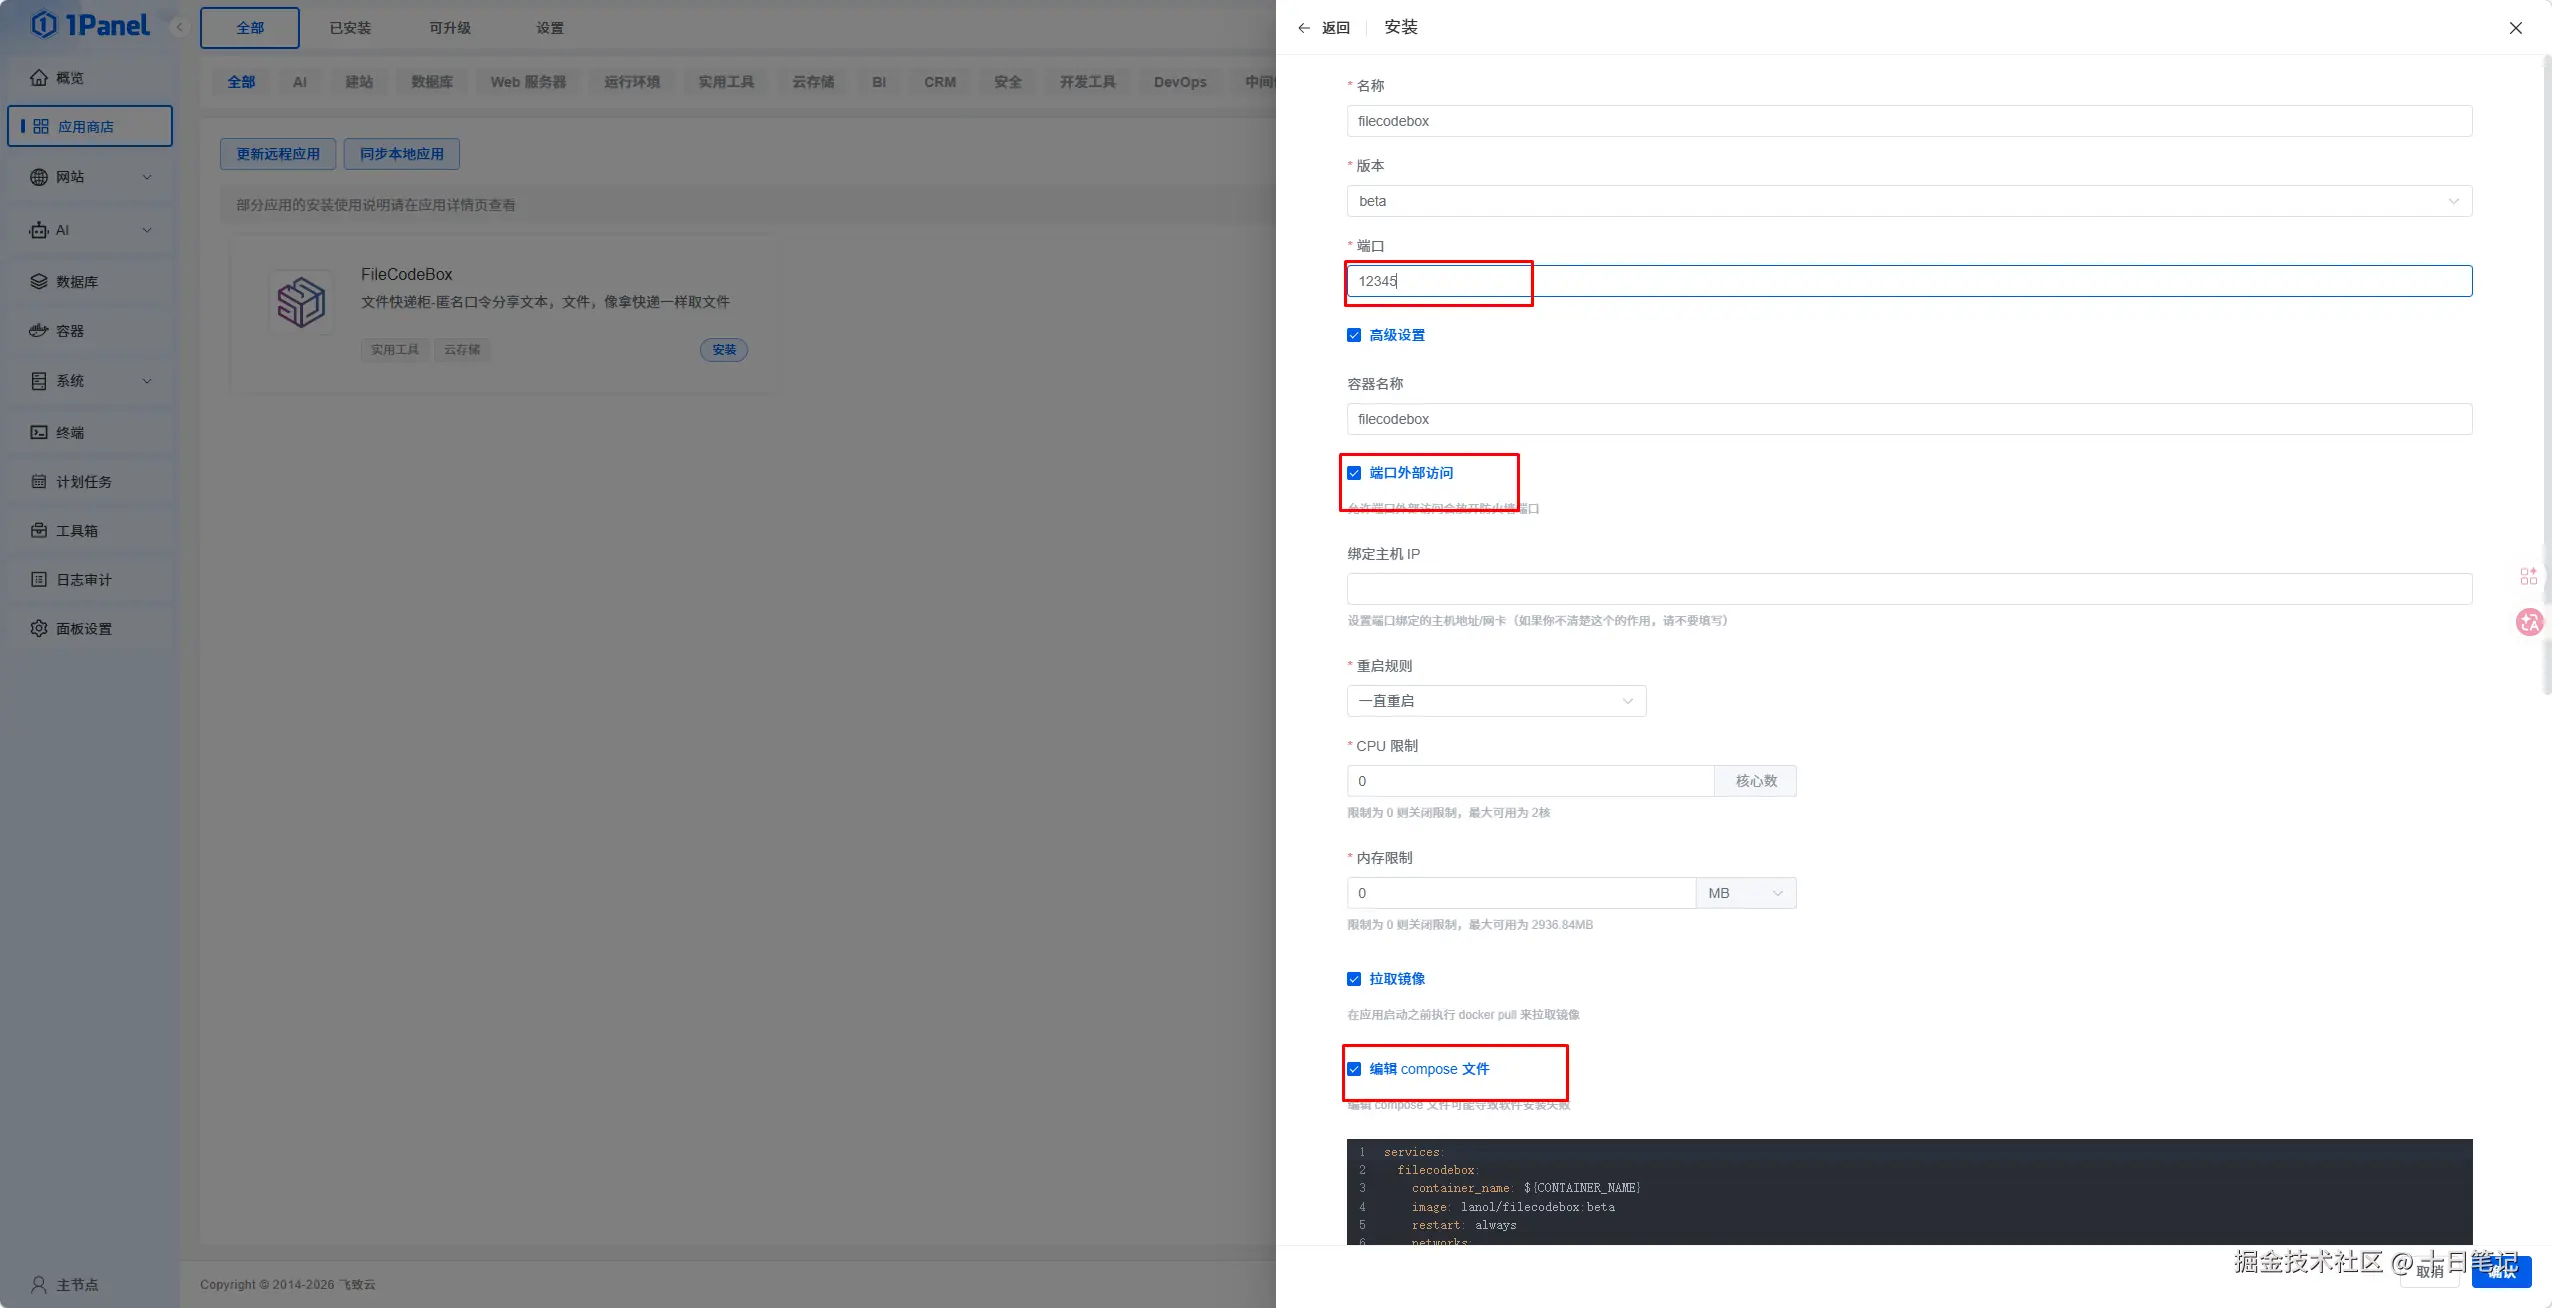2552x1308 pixels.
Task: Click the grid sparkle icon on the right edge
Action: pos(2528,576)
